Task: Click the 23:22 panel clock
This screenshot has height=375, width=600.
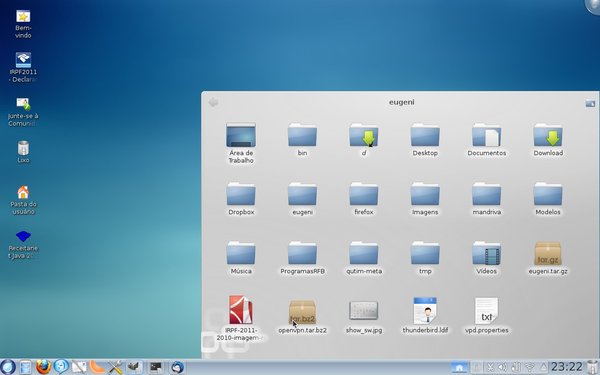Action: [x=567, y=367]
